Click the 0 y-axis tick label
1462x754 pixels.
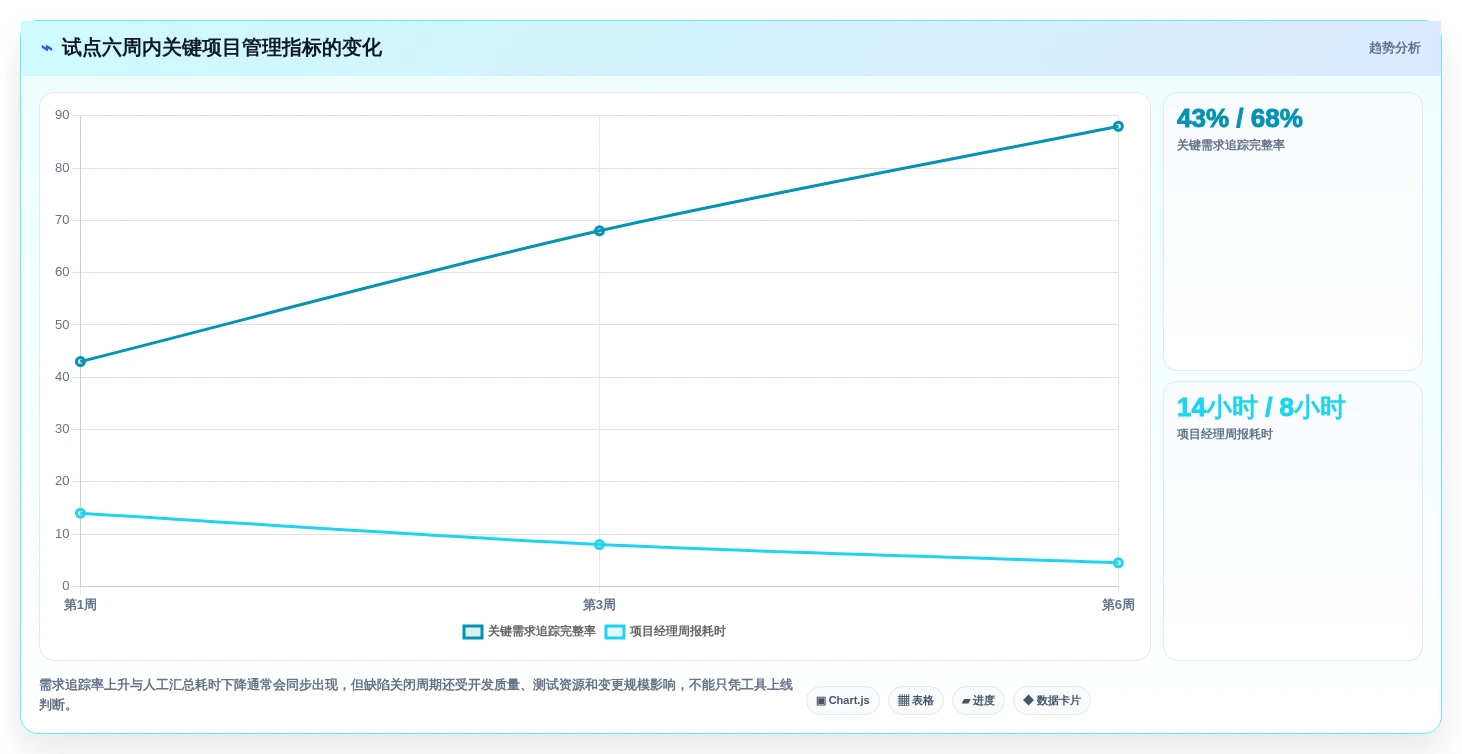tap(66, 586)
